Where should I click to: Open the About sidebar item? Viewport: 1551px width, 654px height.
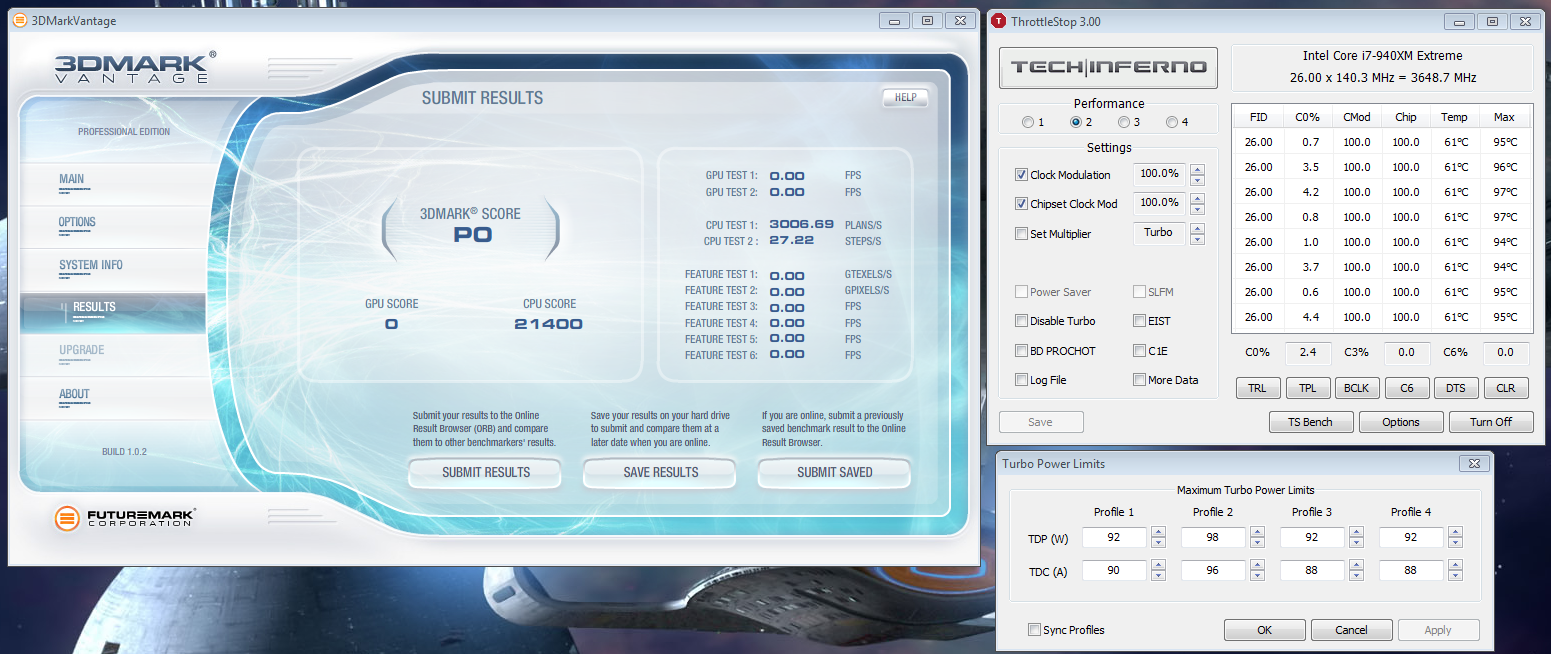click(74, 394)
